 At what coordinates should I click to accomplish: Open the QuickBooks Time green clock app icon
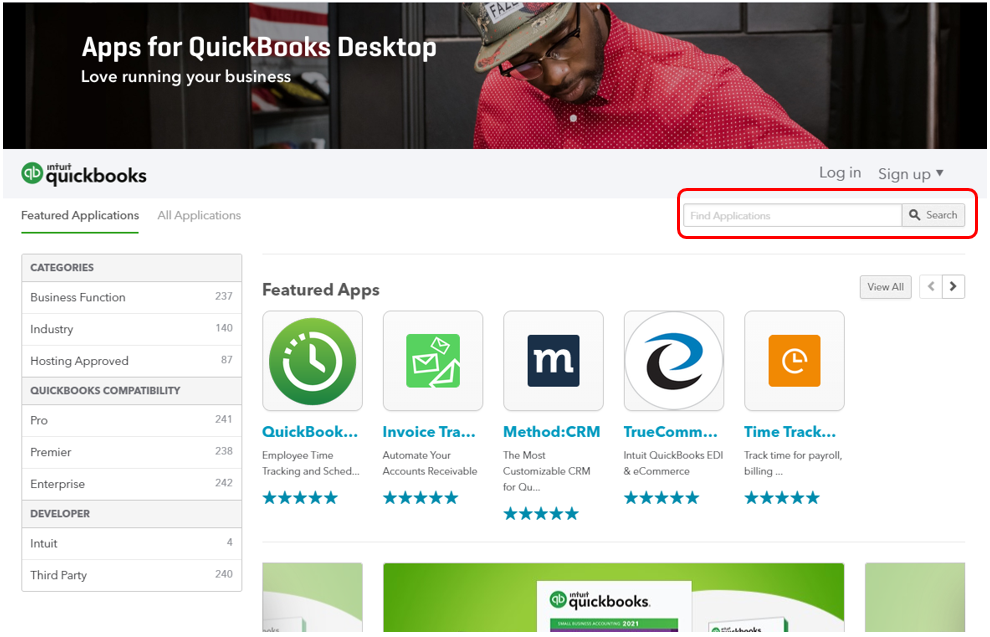pyautogui.click(x=313, y=360)
